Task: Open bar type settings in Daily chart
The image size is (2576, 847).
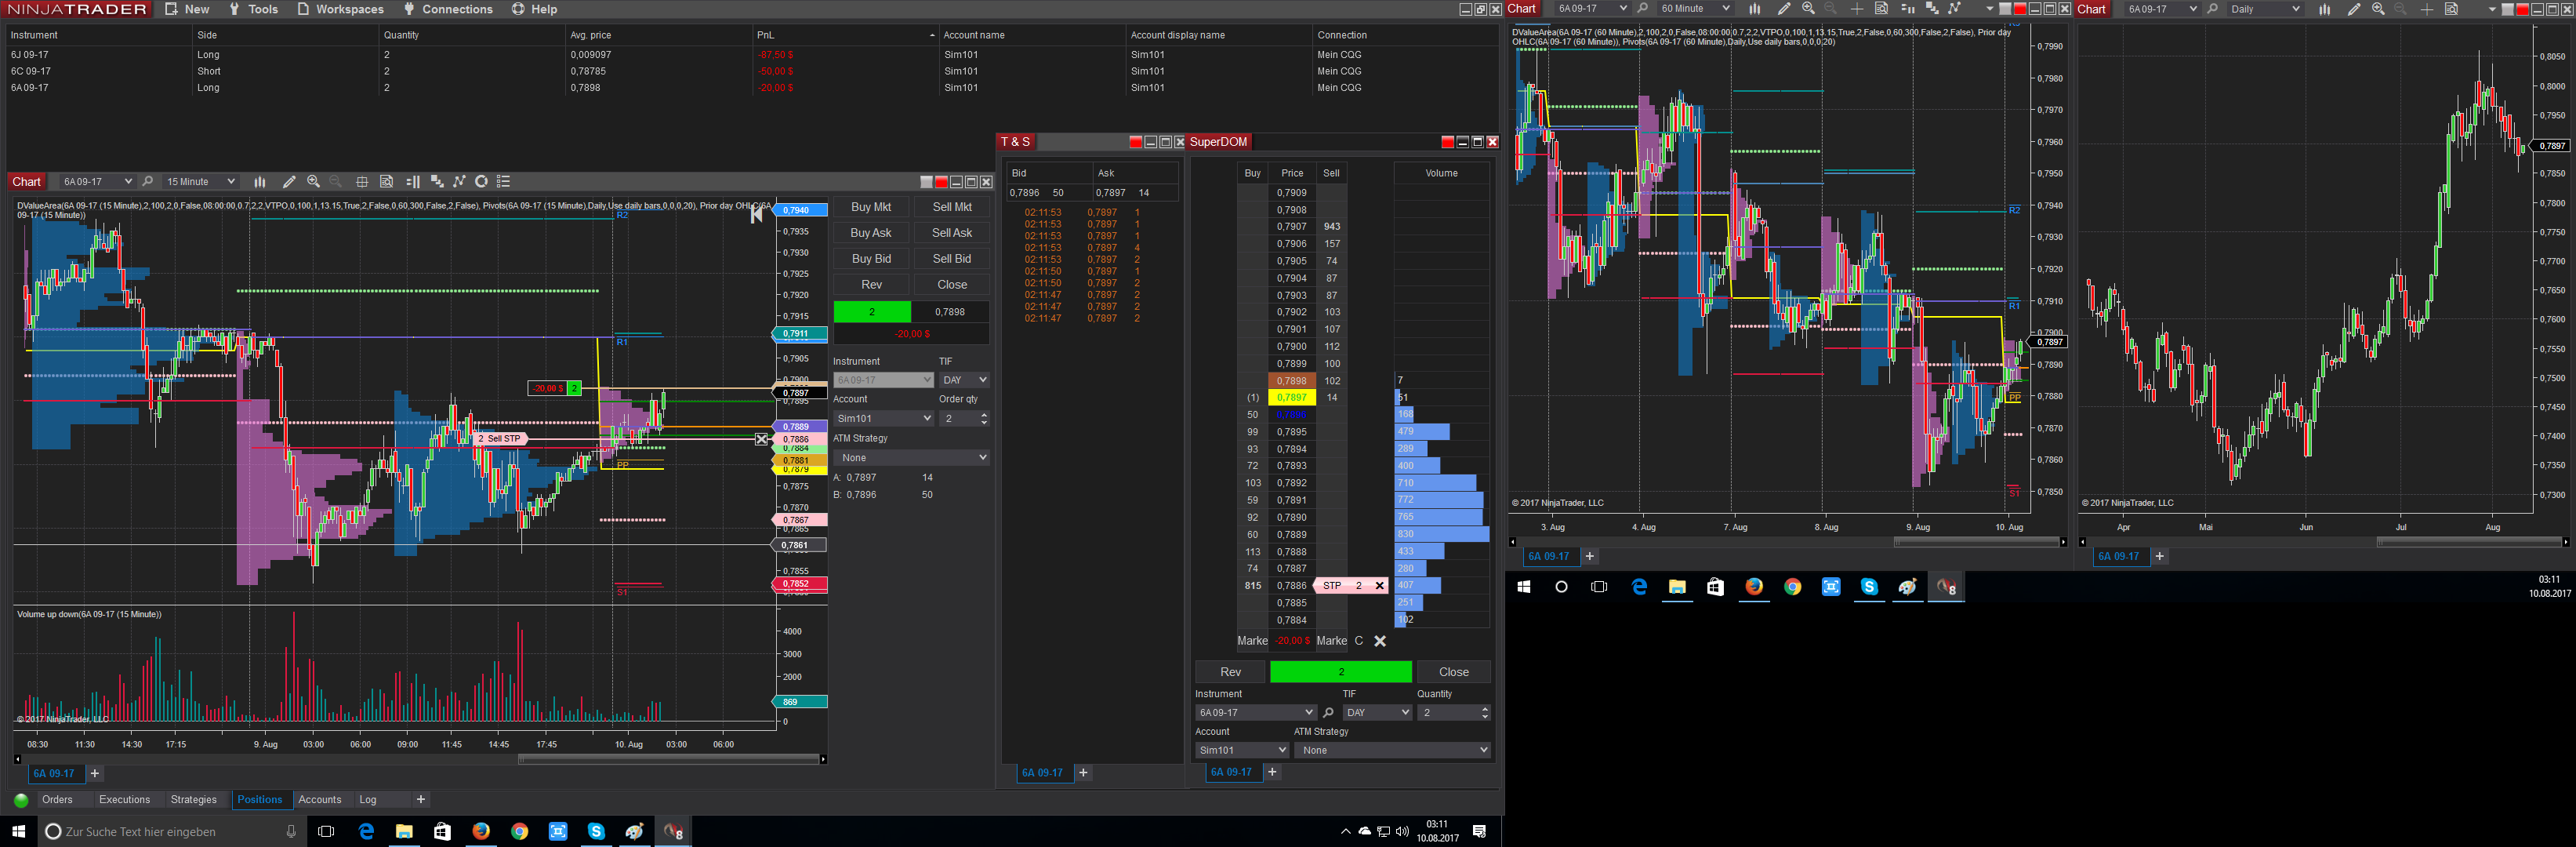Action: coord(2324,9)
